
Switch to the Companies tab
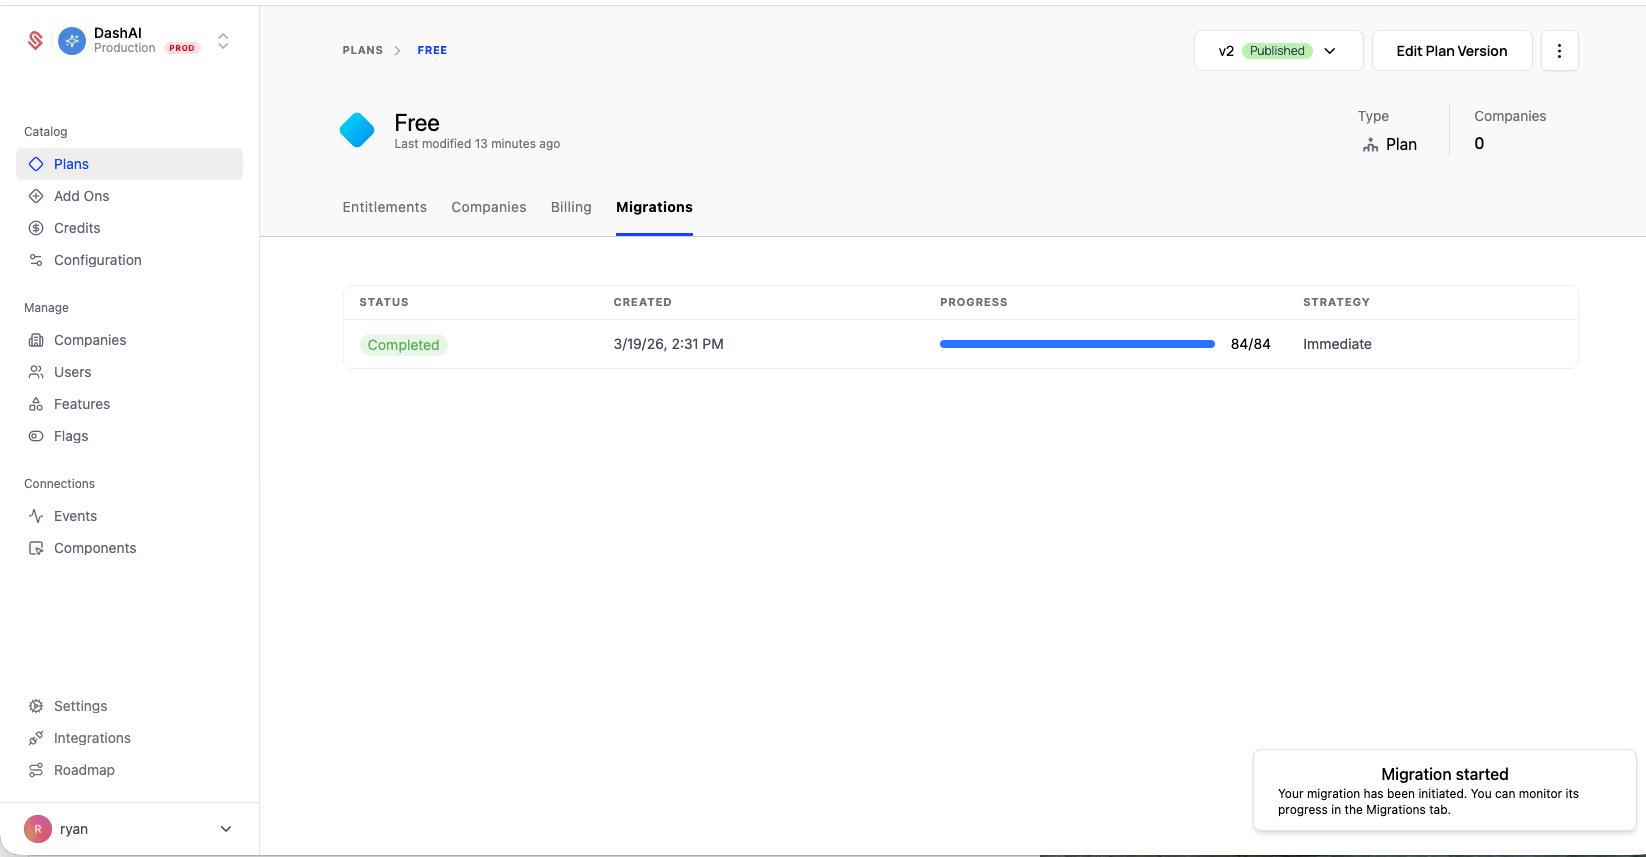click(x=488, y=207)
